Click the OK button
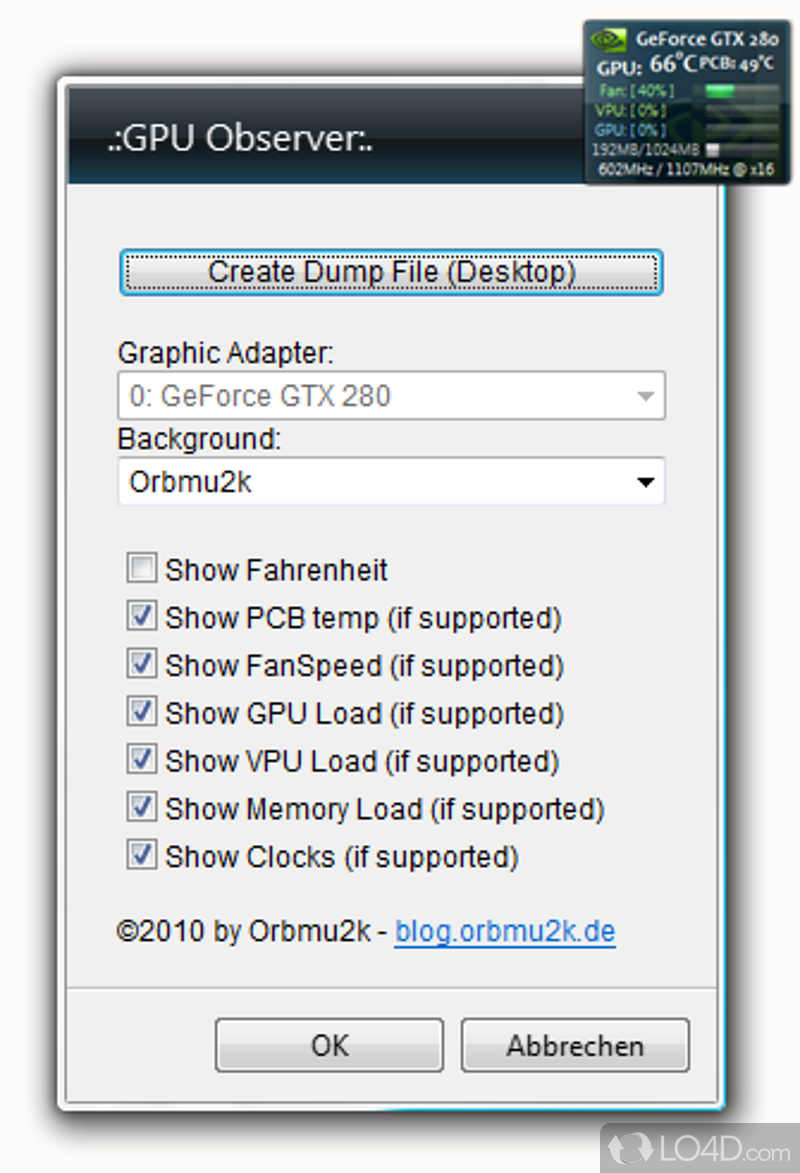Screen dimensions: 800x1173 click(329, 1045)
